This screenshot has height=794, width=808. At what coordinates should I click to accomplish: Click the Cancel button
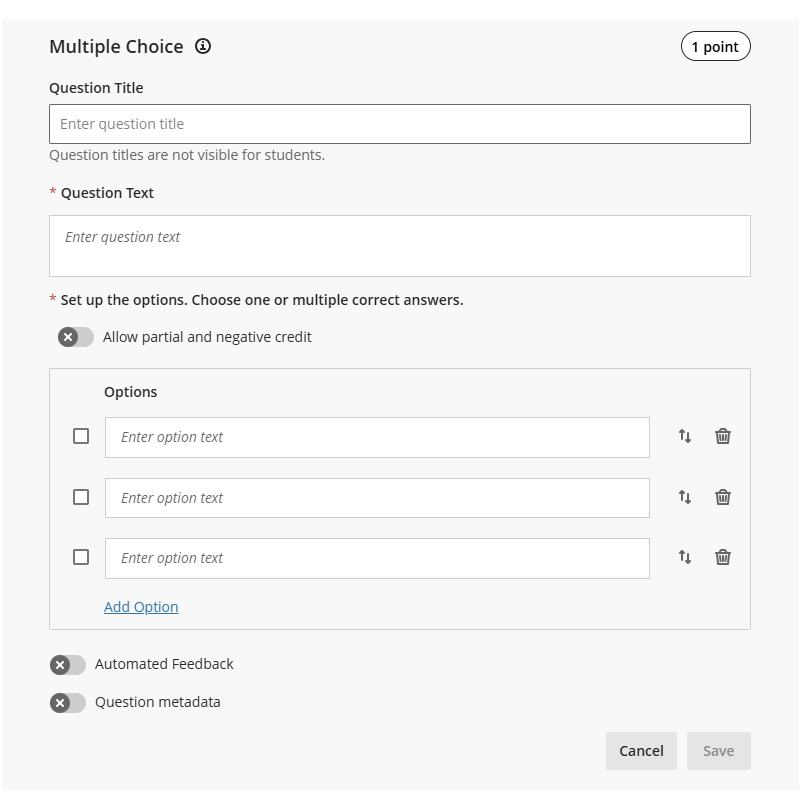(641, 750)
